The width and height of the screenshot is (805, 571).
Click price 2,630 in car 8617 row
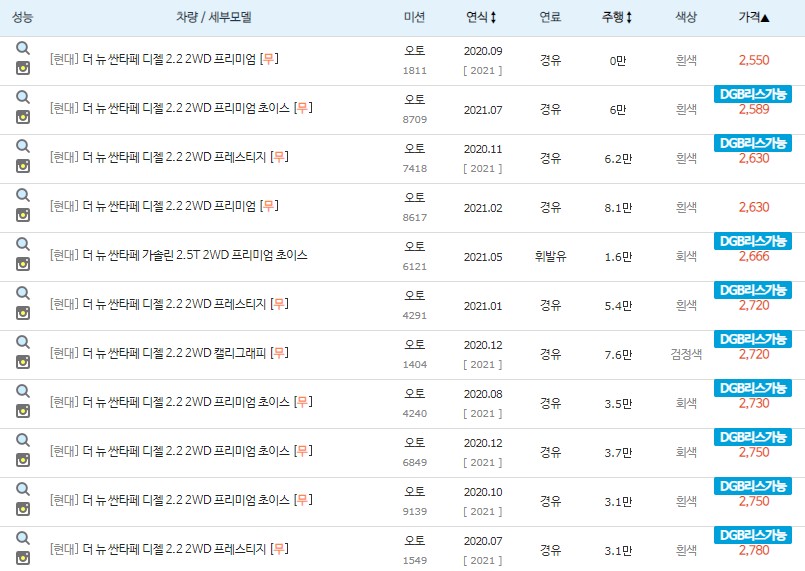coord(754,207)
